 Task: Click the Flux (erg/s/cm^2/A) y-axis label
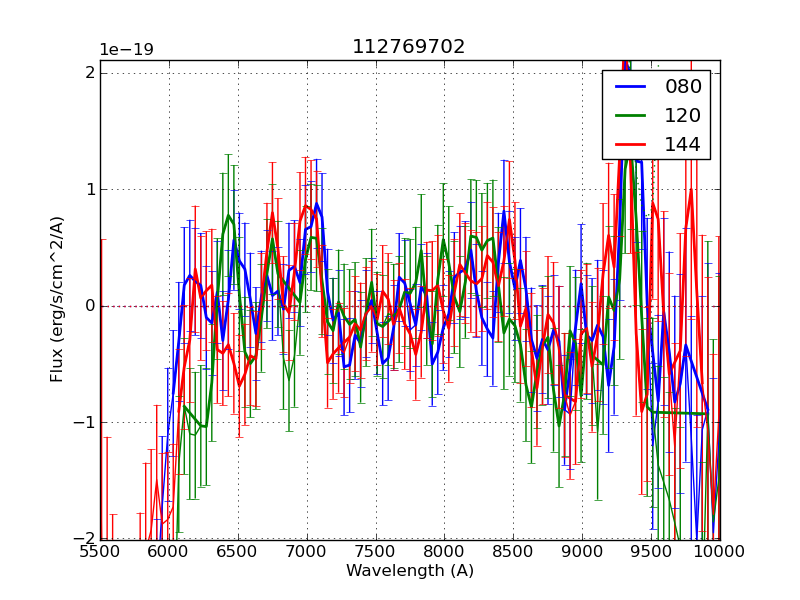[x=58, y=299]
